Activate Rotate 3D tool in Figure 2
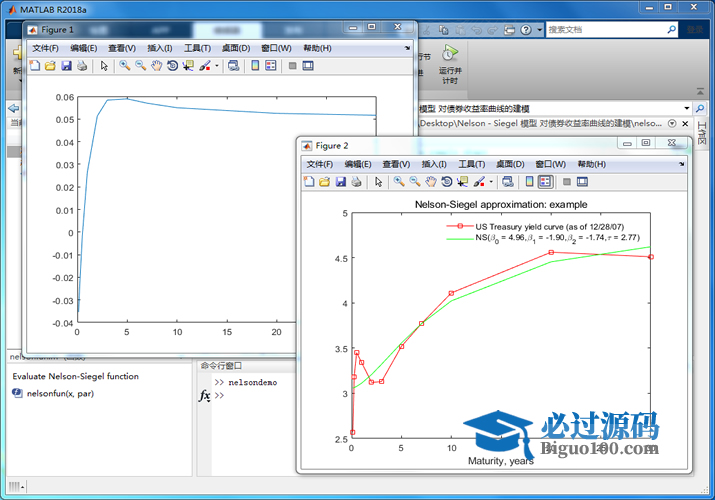Viewport: 715px width, 500px height. click(x=446, y=182)
